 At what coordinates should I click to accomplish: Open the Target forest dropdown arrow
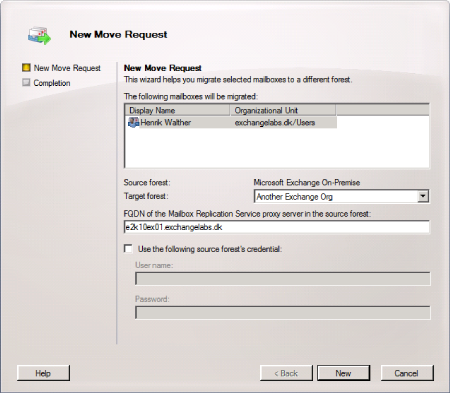(x=423, y=196)
